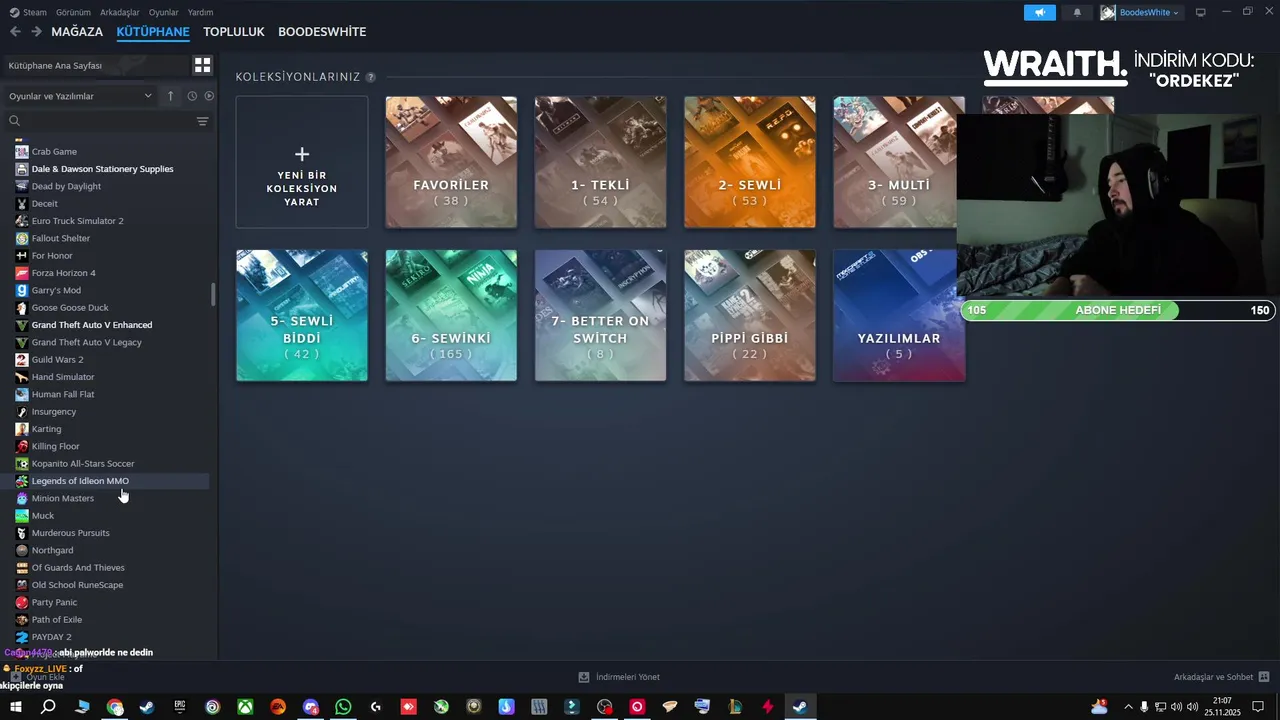Open the PİPPİ GİBBİ collection
Viewport: 1280px width, 720px height.
[750, 316]
